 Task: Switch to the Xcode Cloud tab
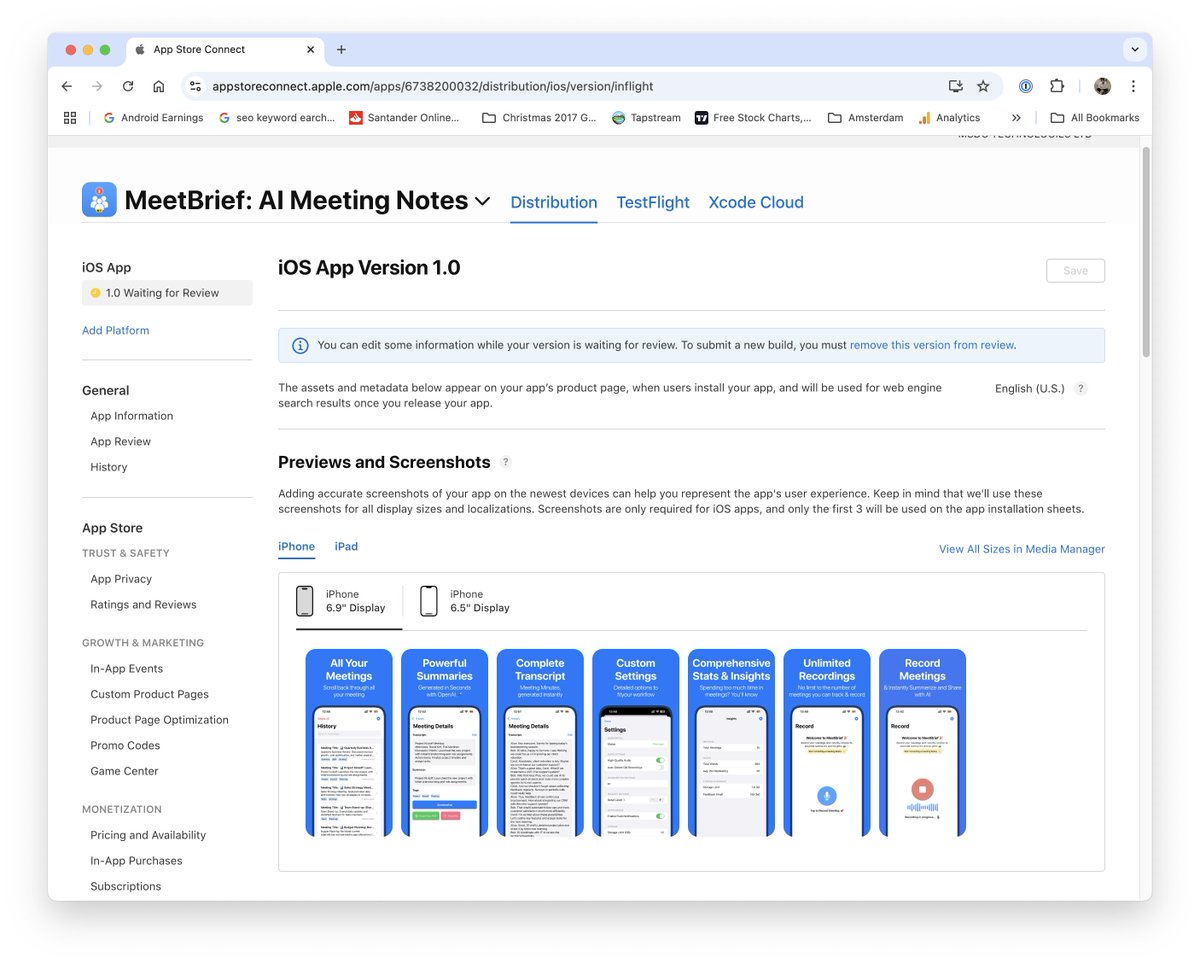pyautogui.click(x=756, y=202)
